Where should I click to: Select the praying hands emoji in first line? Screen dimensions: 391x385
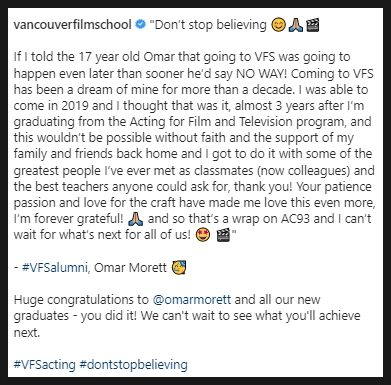pyautogui.click(x=296, y=25)
